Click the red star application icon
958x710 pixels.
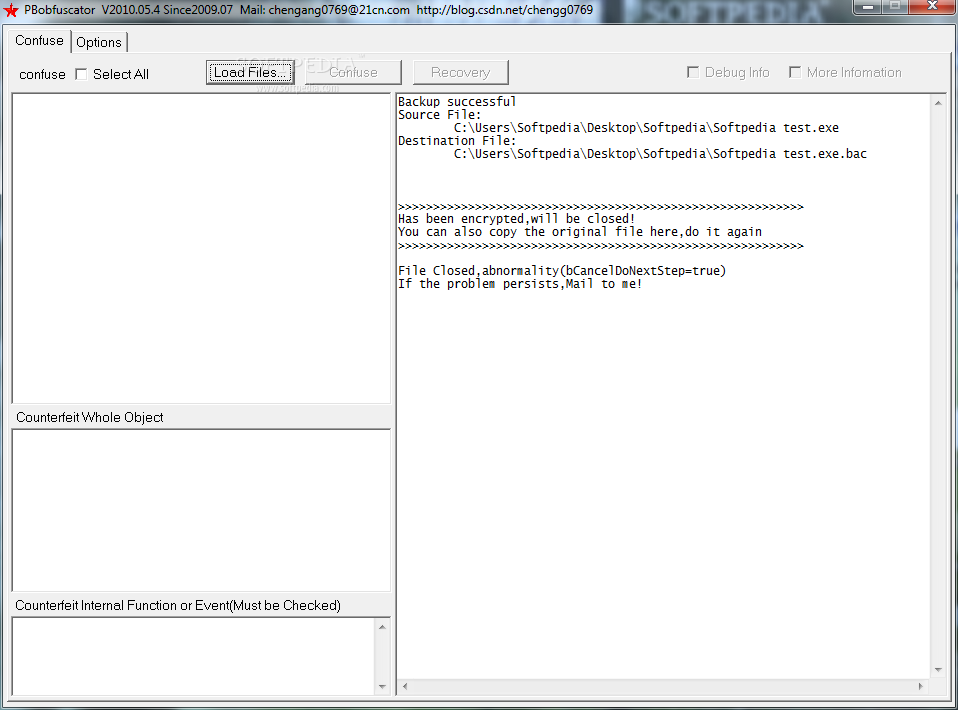click(x=11, y=10)
